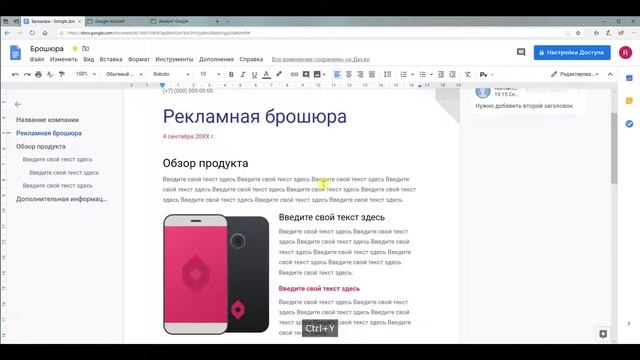Open the input tools language button

484,74
